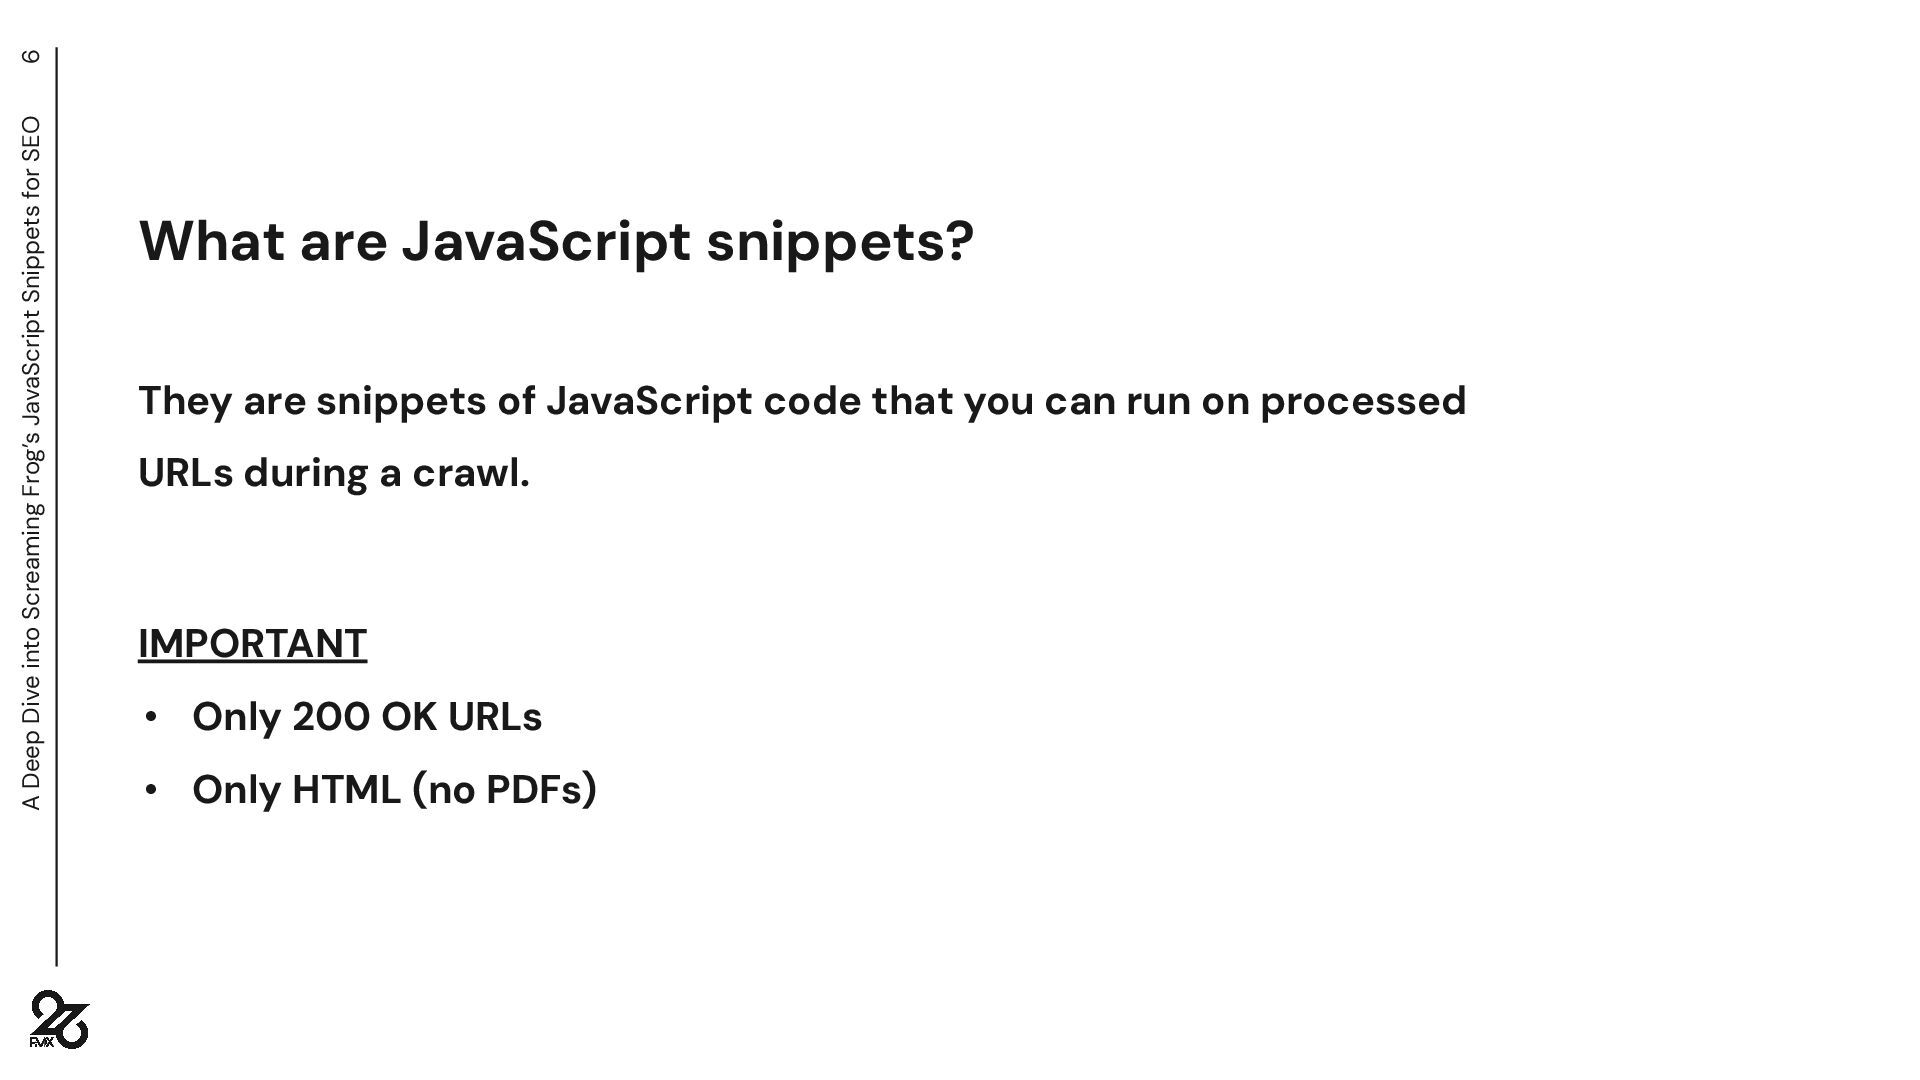The image size is (1920, 1080).
Task: Click the underlined IMPORTANT heading
Action: click(x=252, y=644)
